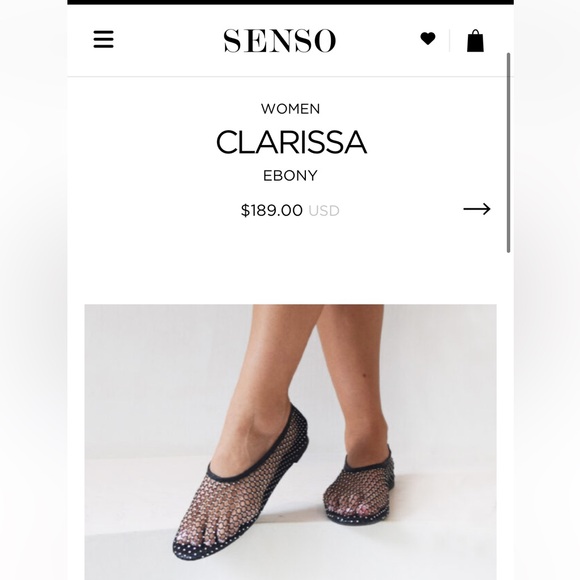Click the $189.00 price text
The image size is (580, 580).
[x=272, y=210]
